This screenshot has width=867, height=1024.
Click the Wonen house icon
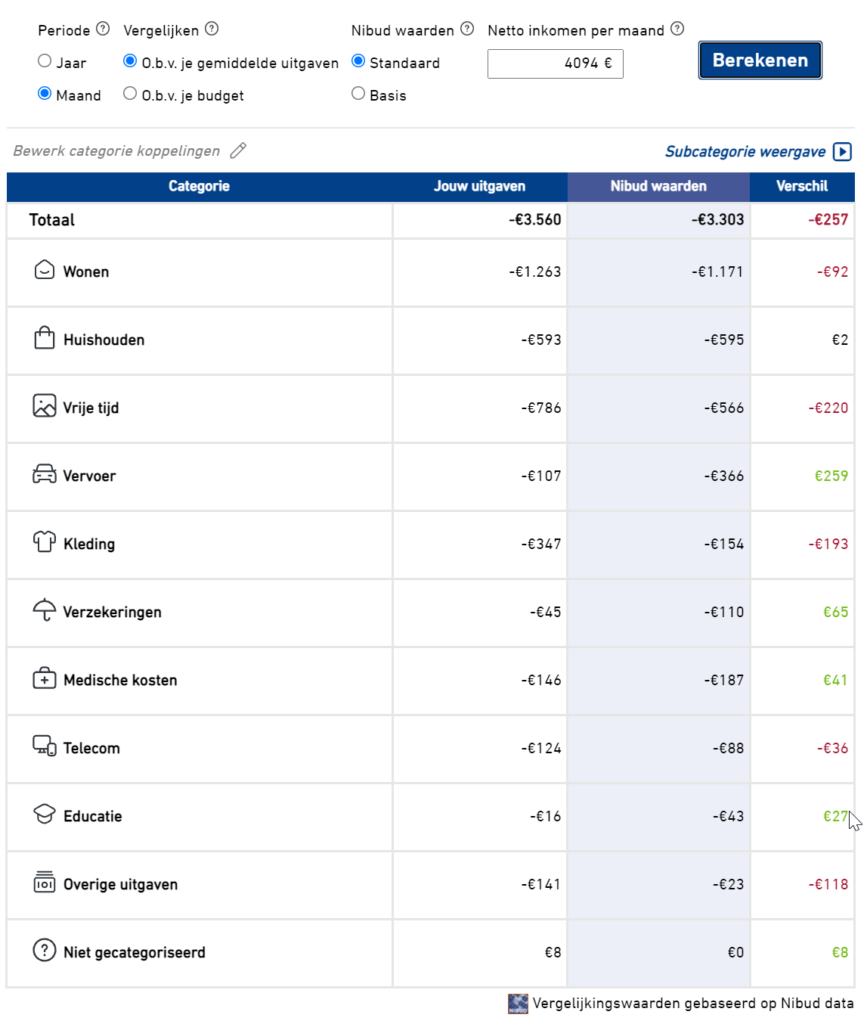pos(44,271)
